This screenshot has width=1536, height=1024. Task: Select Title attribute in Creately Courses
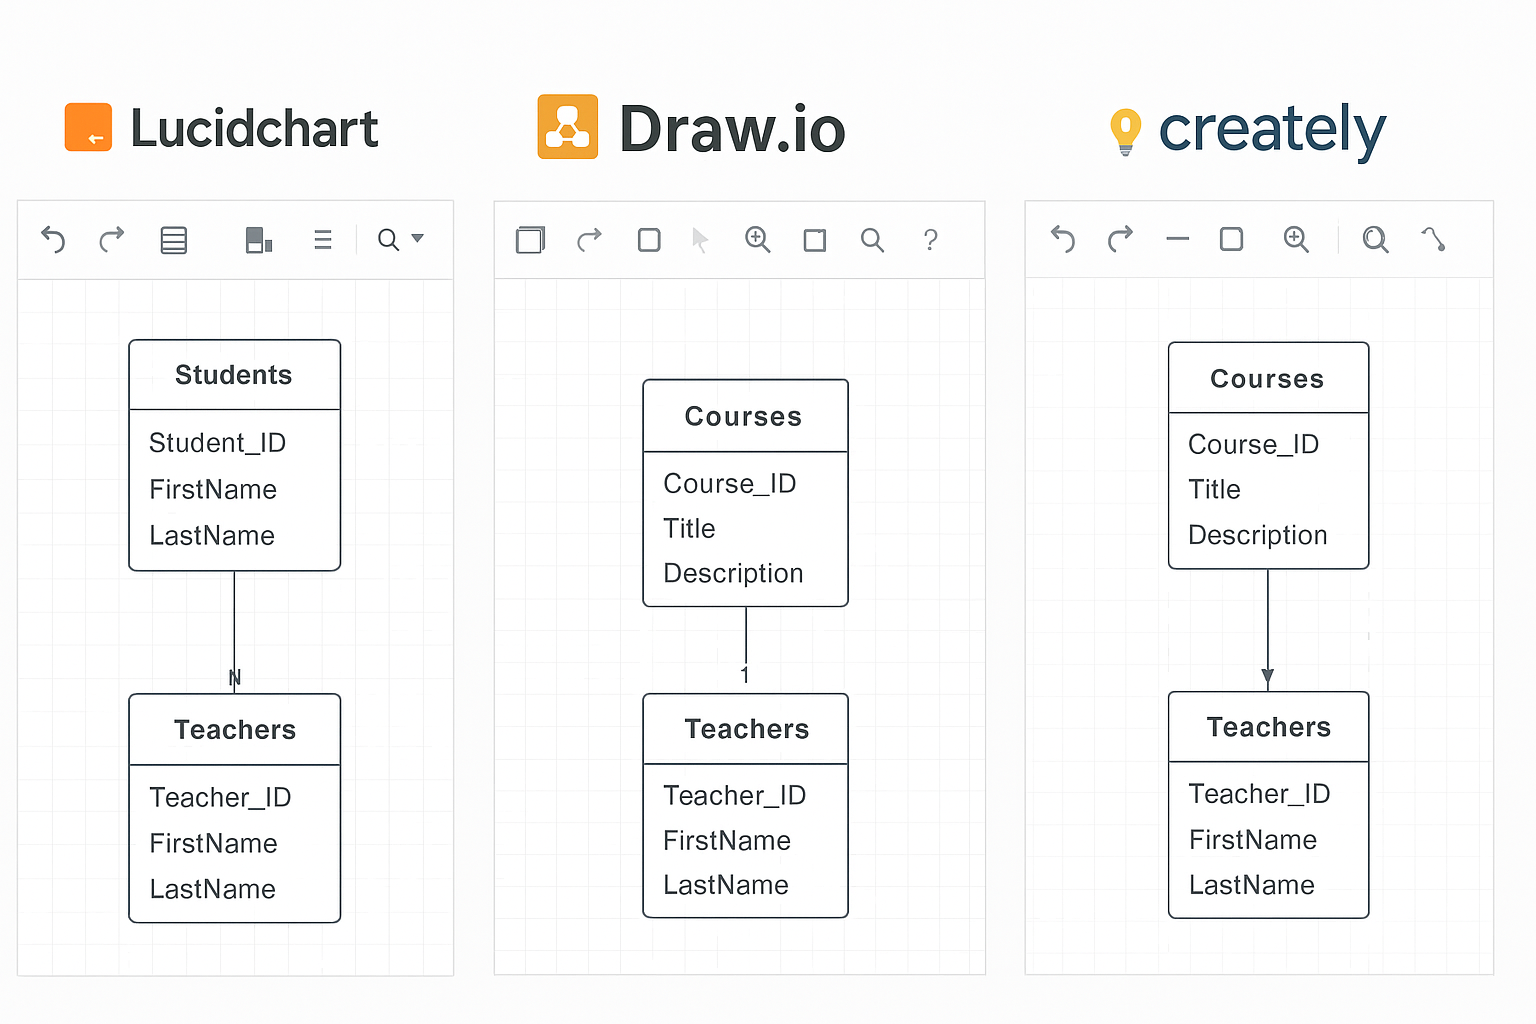[x=1214, y=490]
